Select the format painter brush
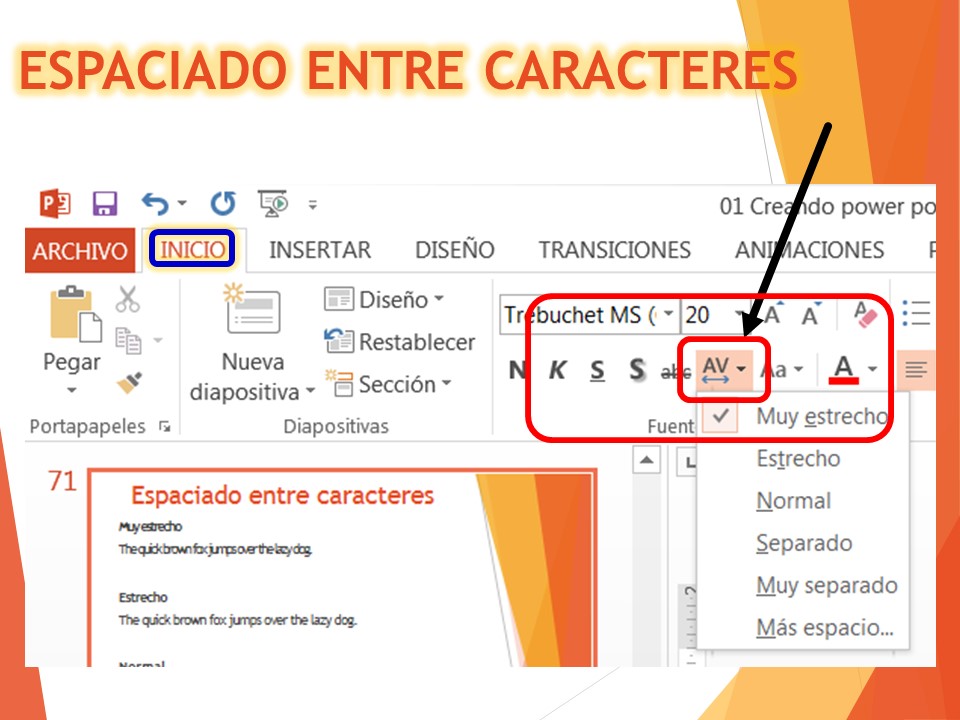 pos(129,383)
